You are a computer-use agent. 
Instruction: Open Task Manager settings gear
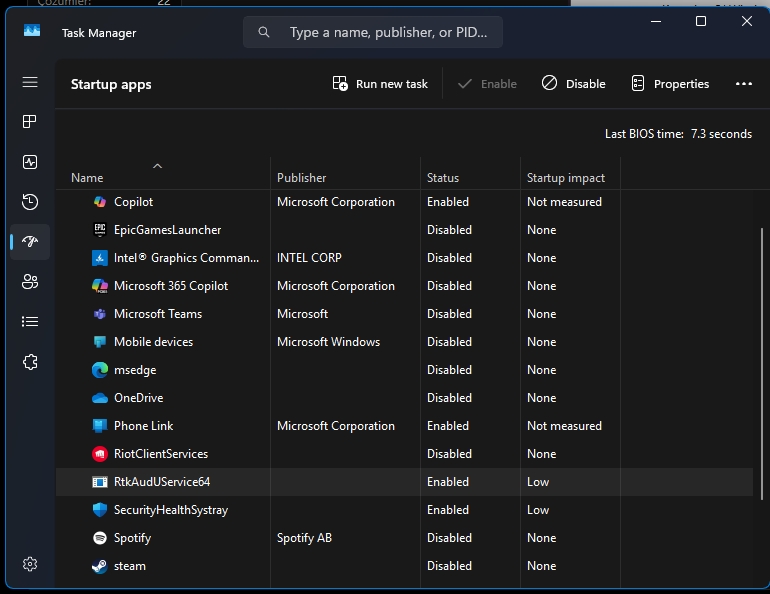[x=30, y=564]
